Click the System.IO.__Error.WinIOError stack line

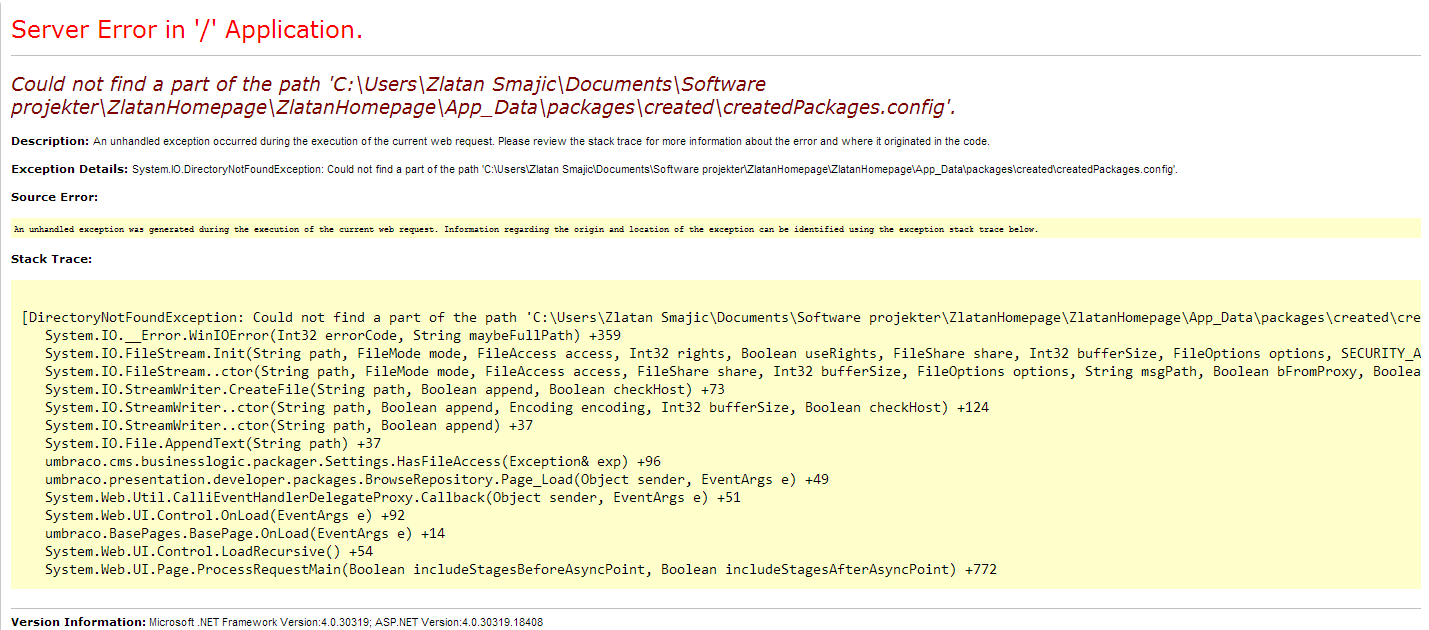(x=324, y=335)
